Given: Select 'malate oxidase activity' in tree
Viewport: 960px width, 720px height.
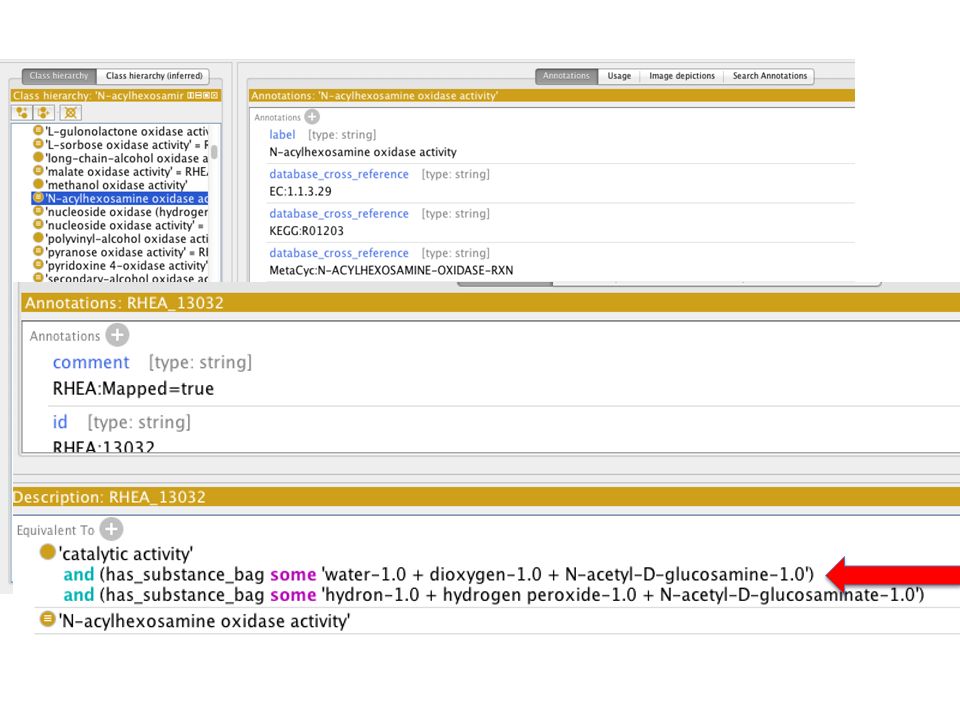Looking at the screenshot, I should [x=121, y=172].
